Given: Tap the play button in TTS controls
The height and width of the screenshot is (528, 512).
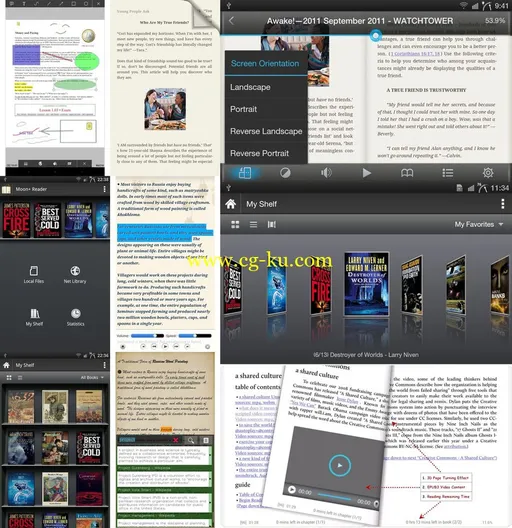Looking at the screenshot, I should (165, 346).
